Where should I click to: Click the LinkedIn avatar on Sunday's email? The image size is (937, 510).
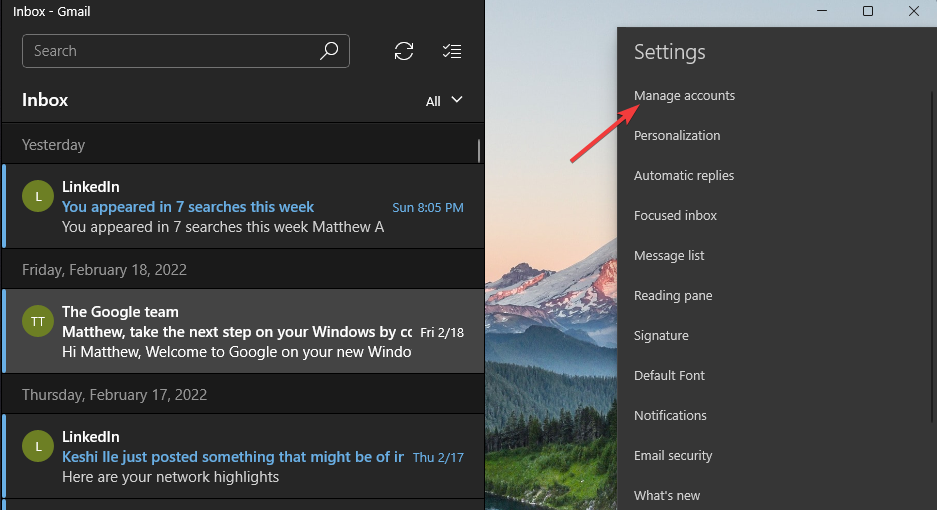click(38, 196)
